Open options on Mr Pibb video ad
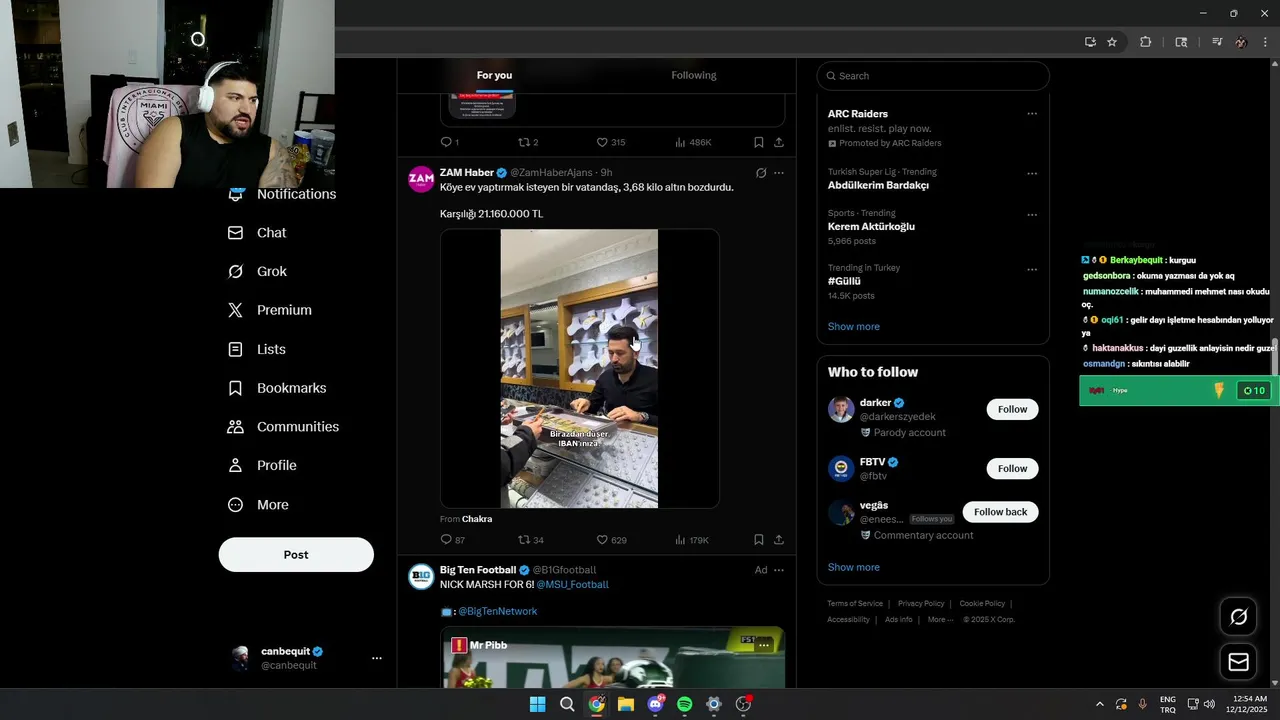This screenshot has width=1280, height=720. [764, 646]
